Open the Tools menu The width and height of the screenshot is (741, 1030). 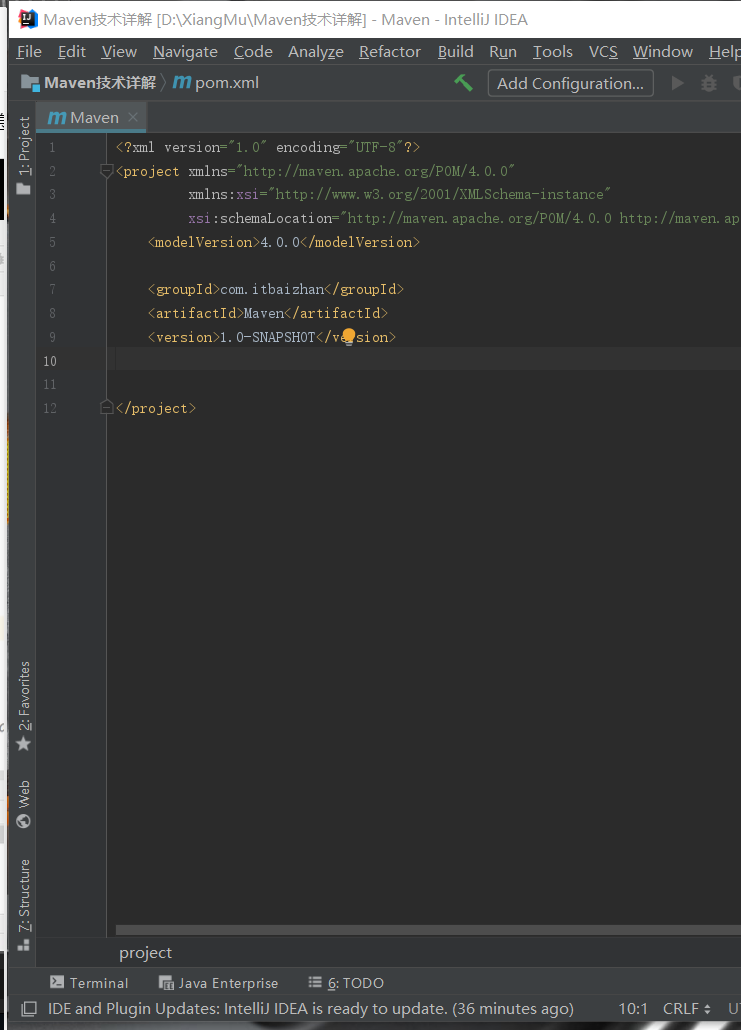coord(552,52)
